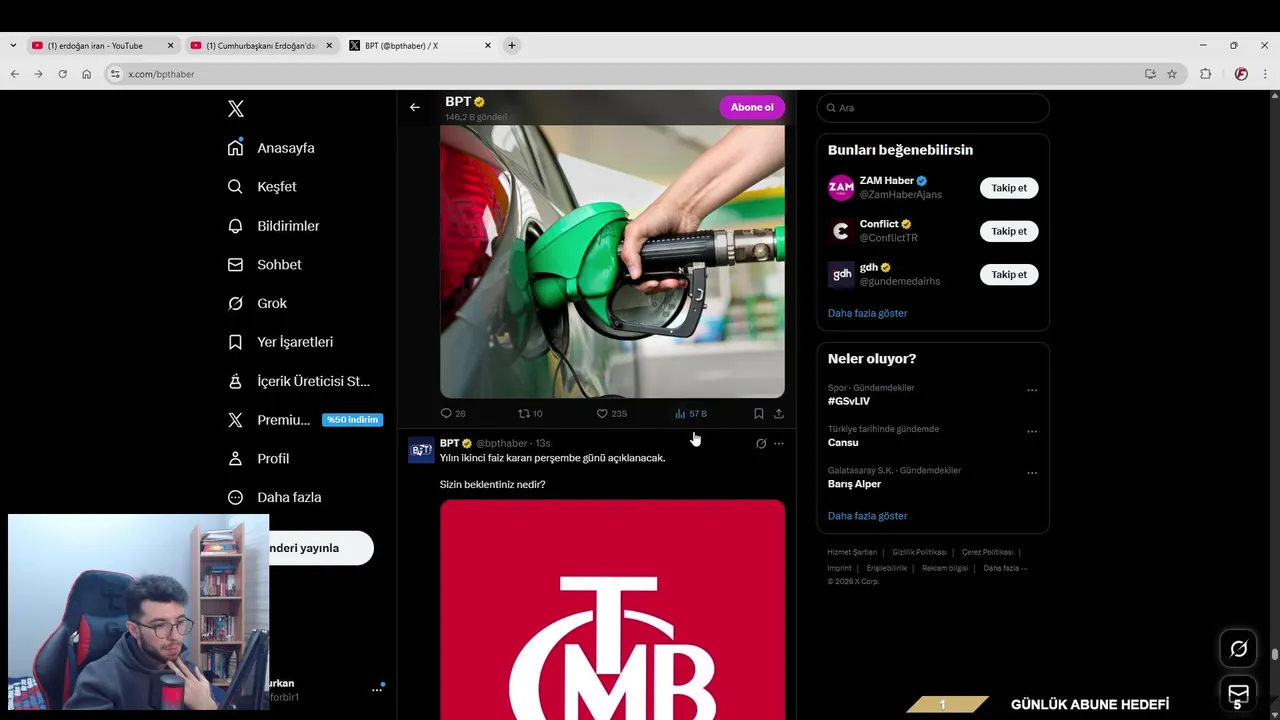1280x720 pixels.
Task: Open Barış Alper trending topic
Action: 854,484
